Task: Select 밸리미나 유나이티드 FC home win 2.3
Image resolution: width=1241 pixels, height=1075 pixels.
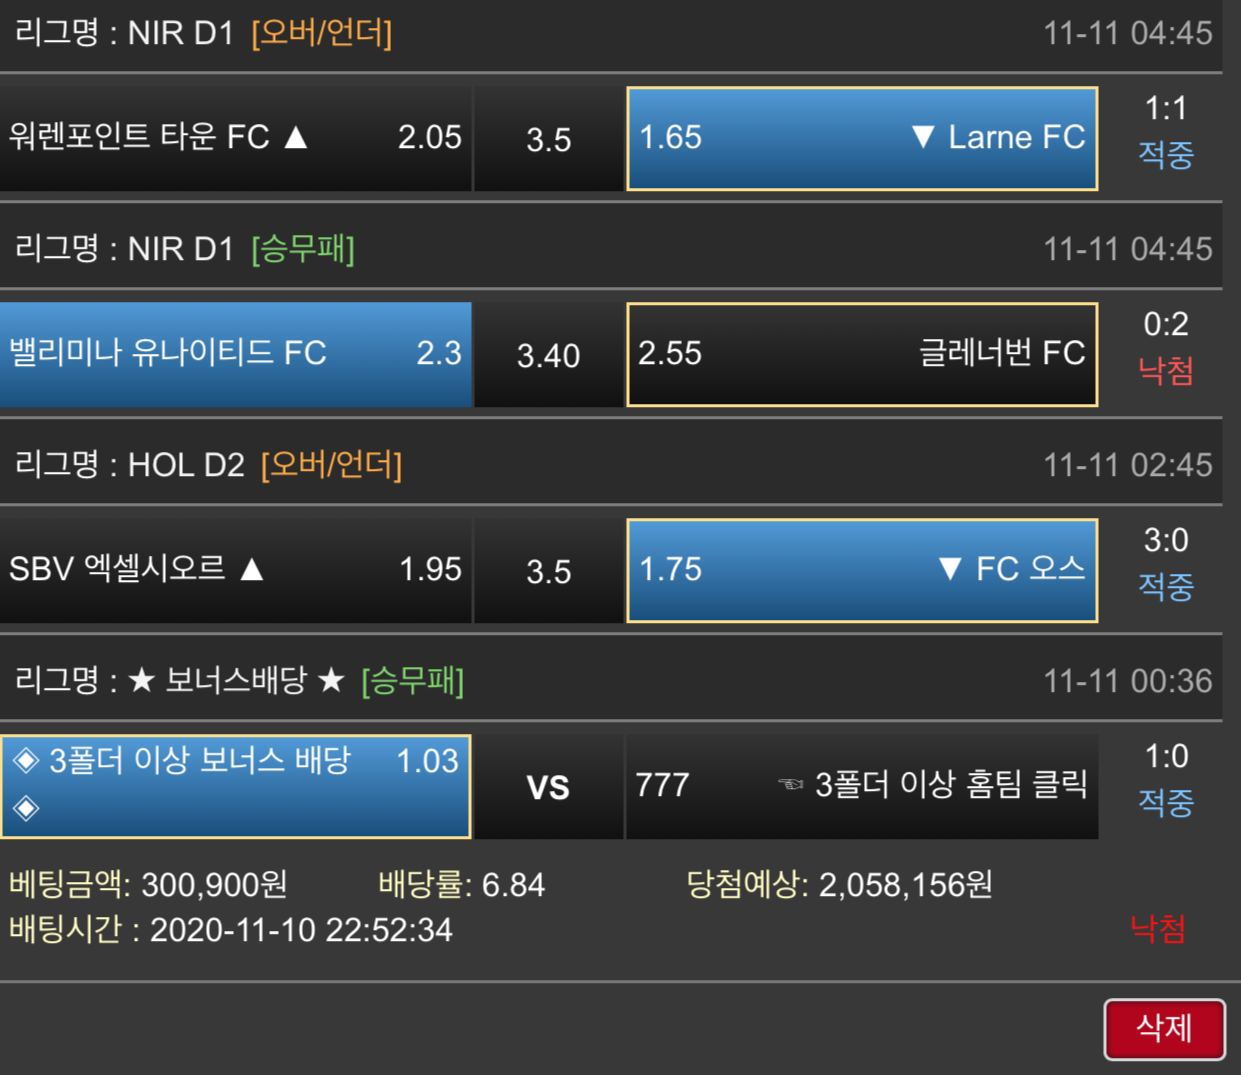Action: pos(235,354)
